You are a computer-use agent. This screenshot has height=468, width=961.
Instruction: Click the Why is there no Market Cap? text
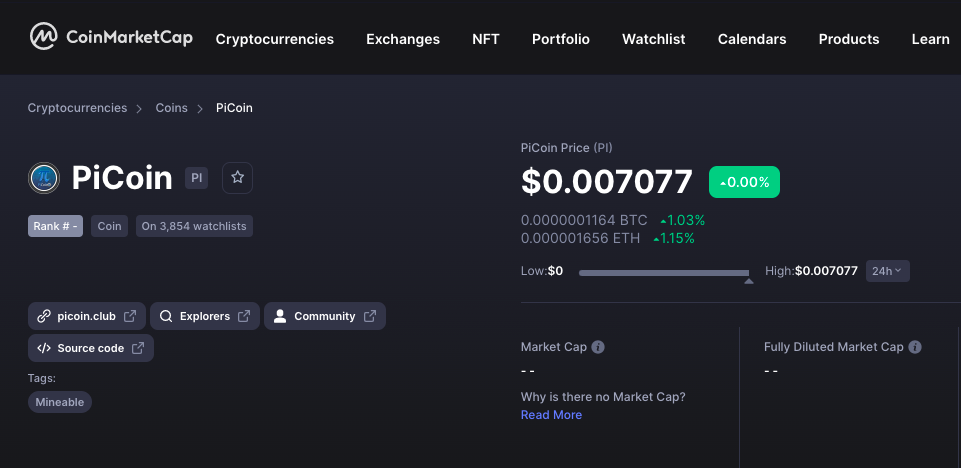tap(603, 397)
